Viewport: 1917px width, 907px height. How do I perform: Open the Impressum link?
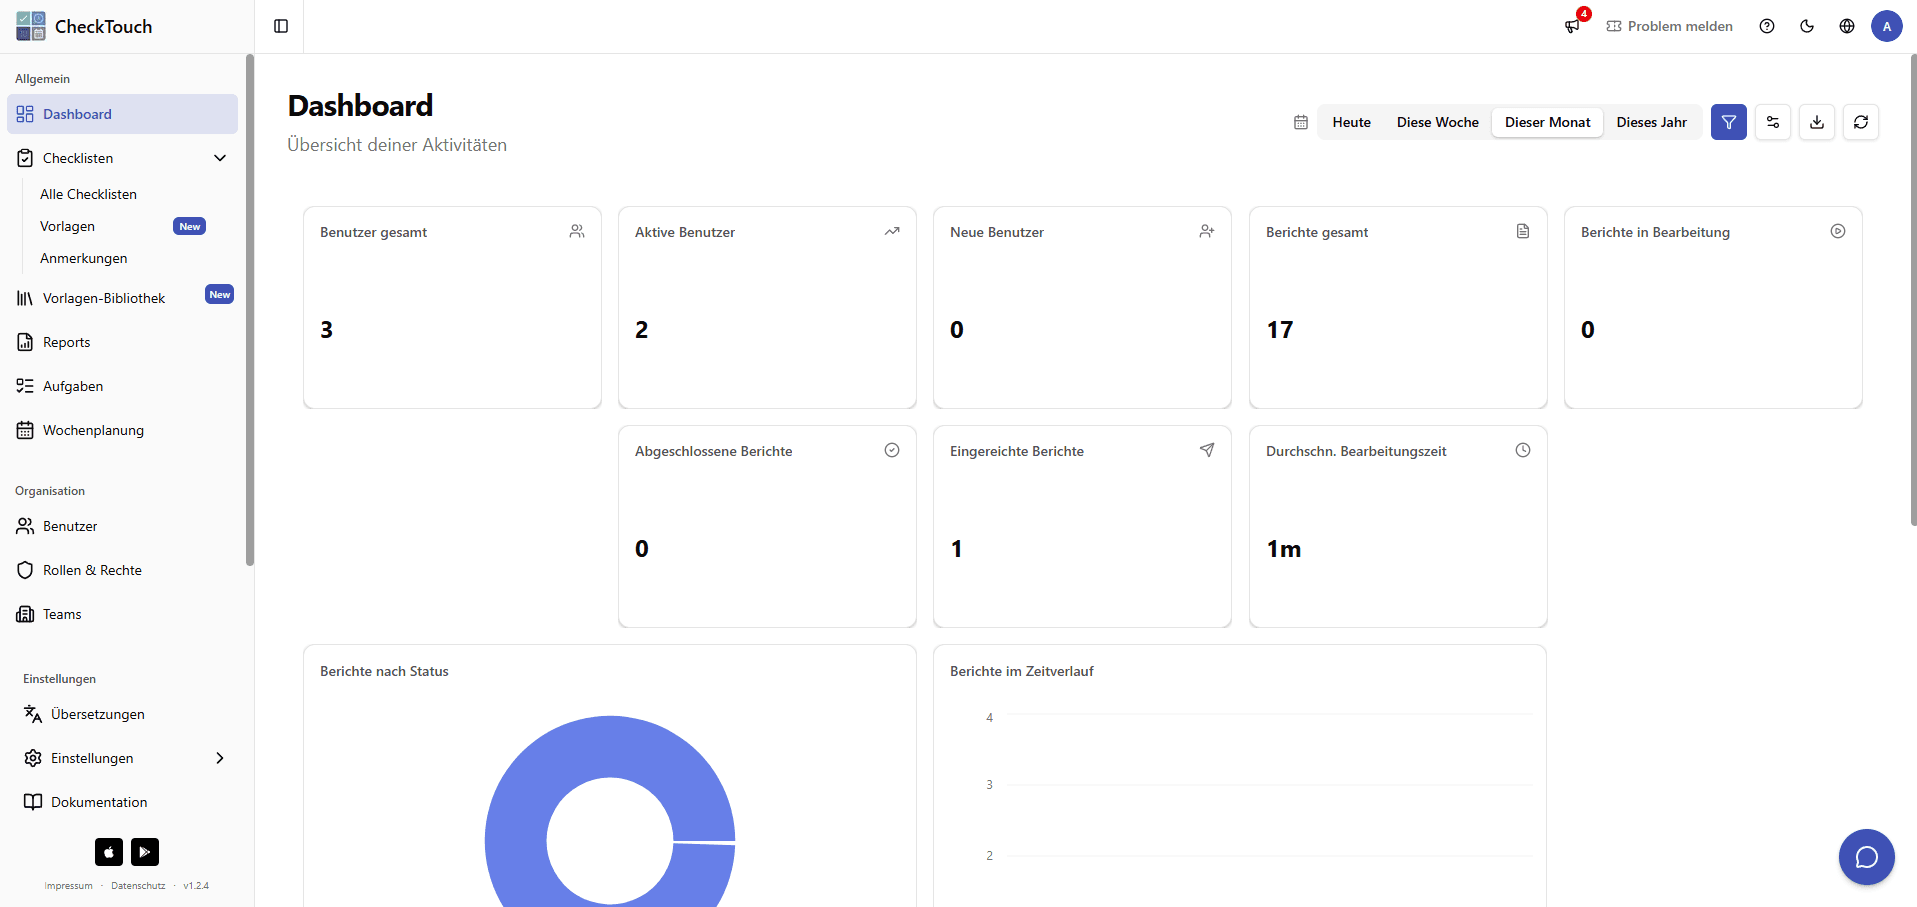click(68, 886)
